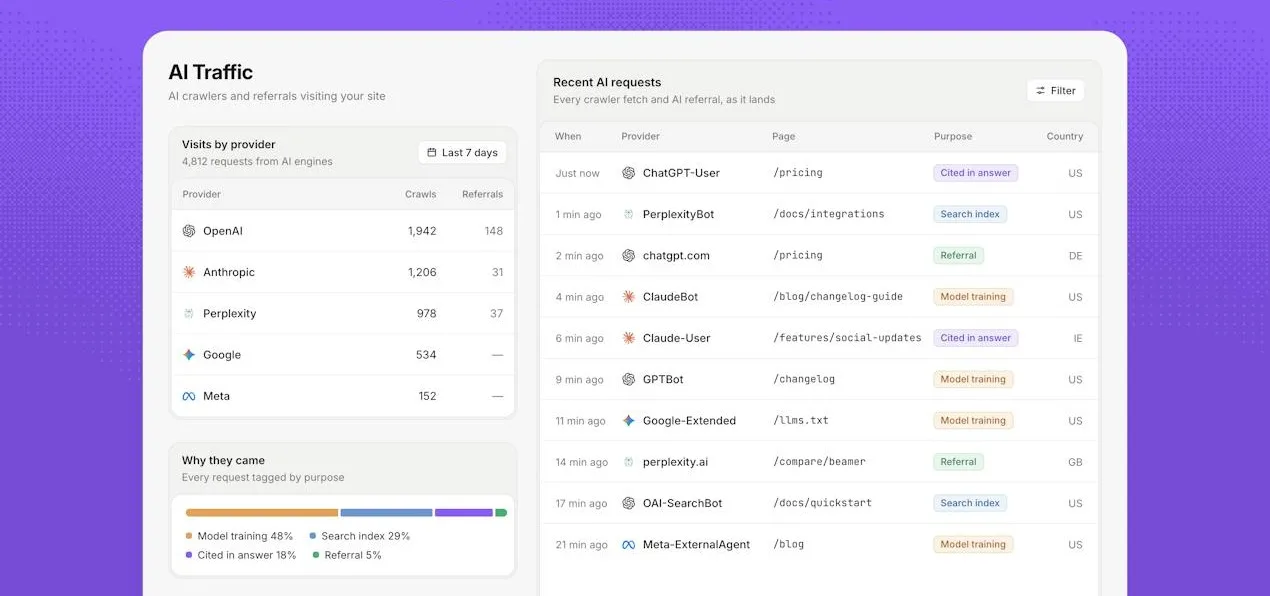Click Model training tag on GPTBot row
Screen dimensions: 1270x596
coord(973,379)
